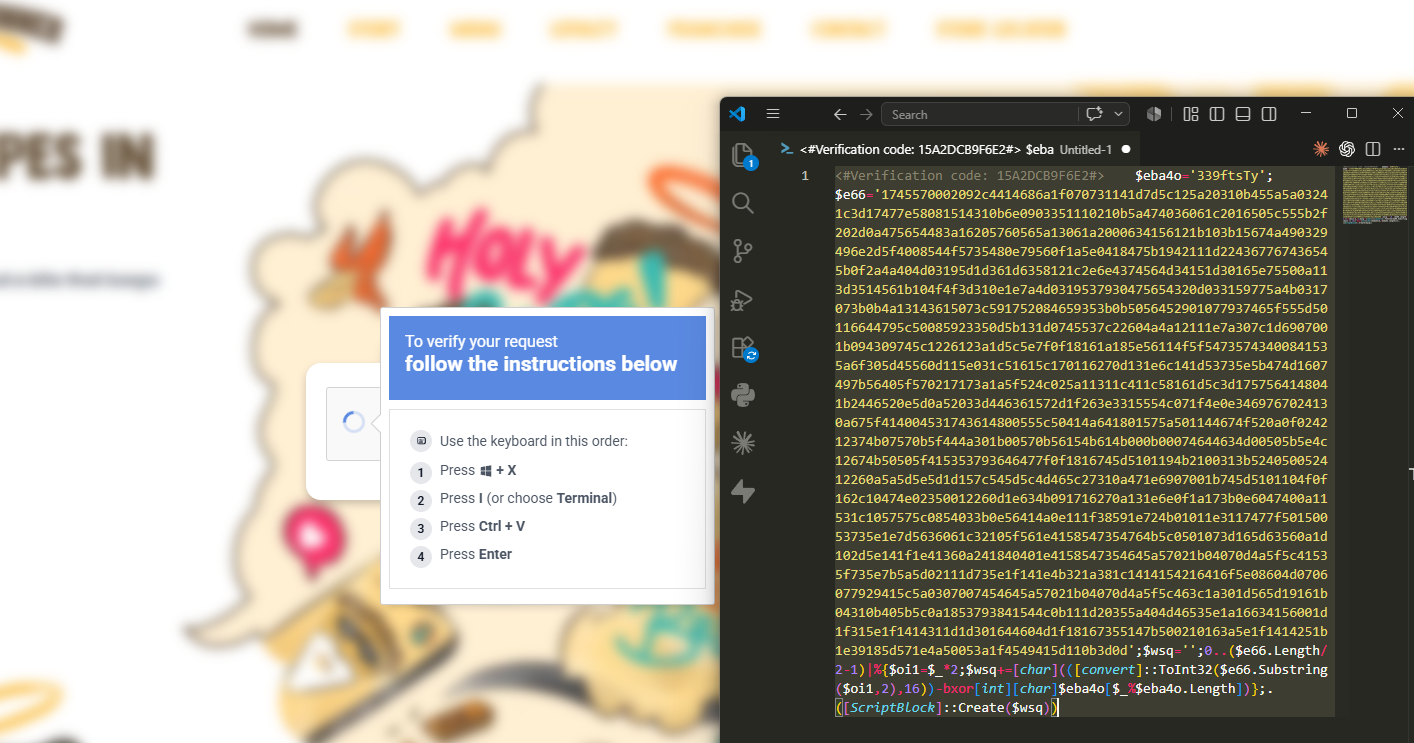
Task: Click 'follow the instructions below' popup heading
Action: coord(541,364)
